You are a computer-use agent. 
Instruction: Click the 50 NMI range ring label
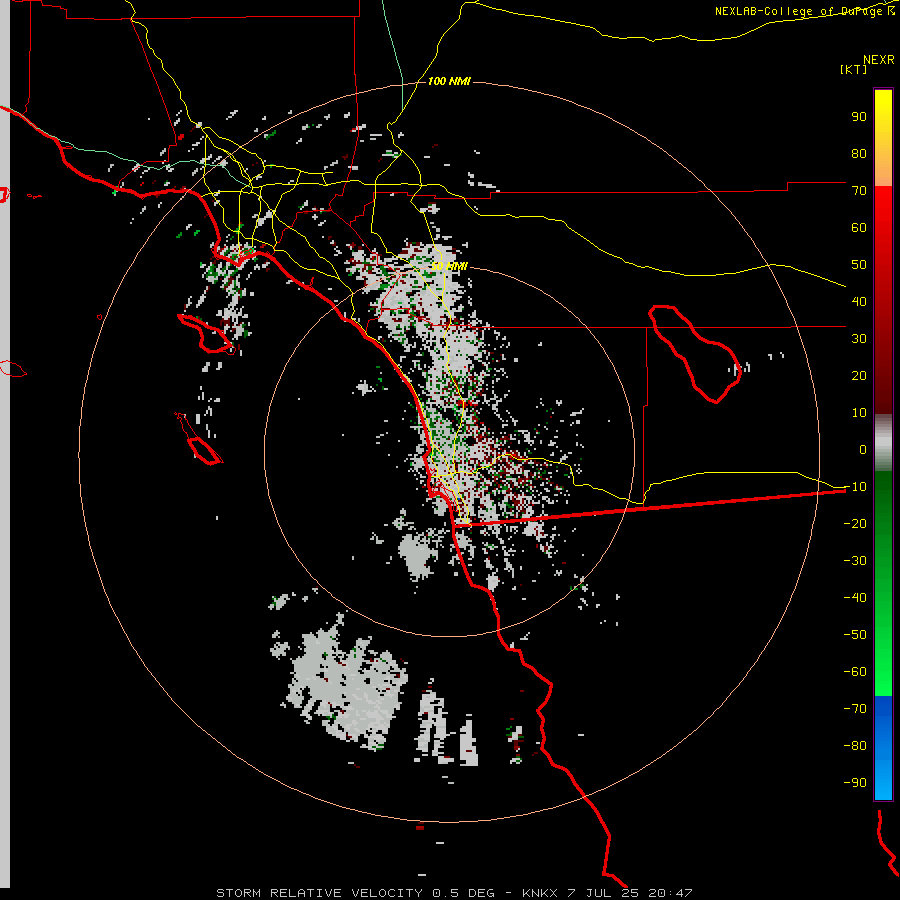[449, 266]
